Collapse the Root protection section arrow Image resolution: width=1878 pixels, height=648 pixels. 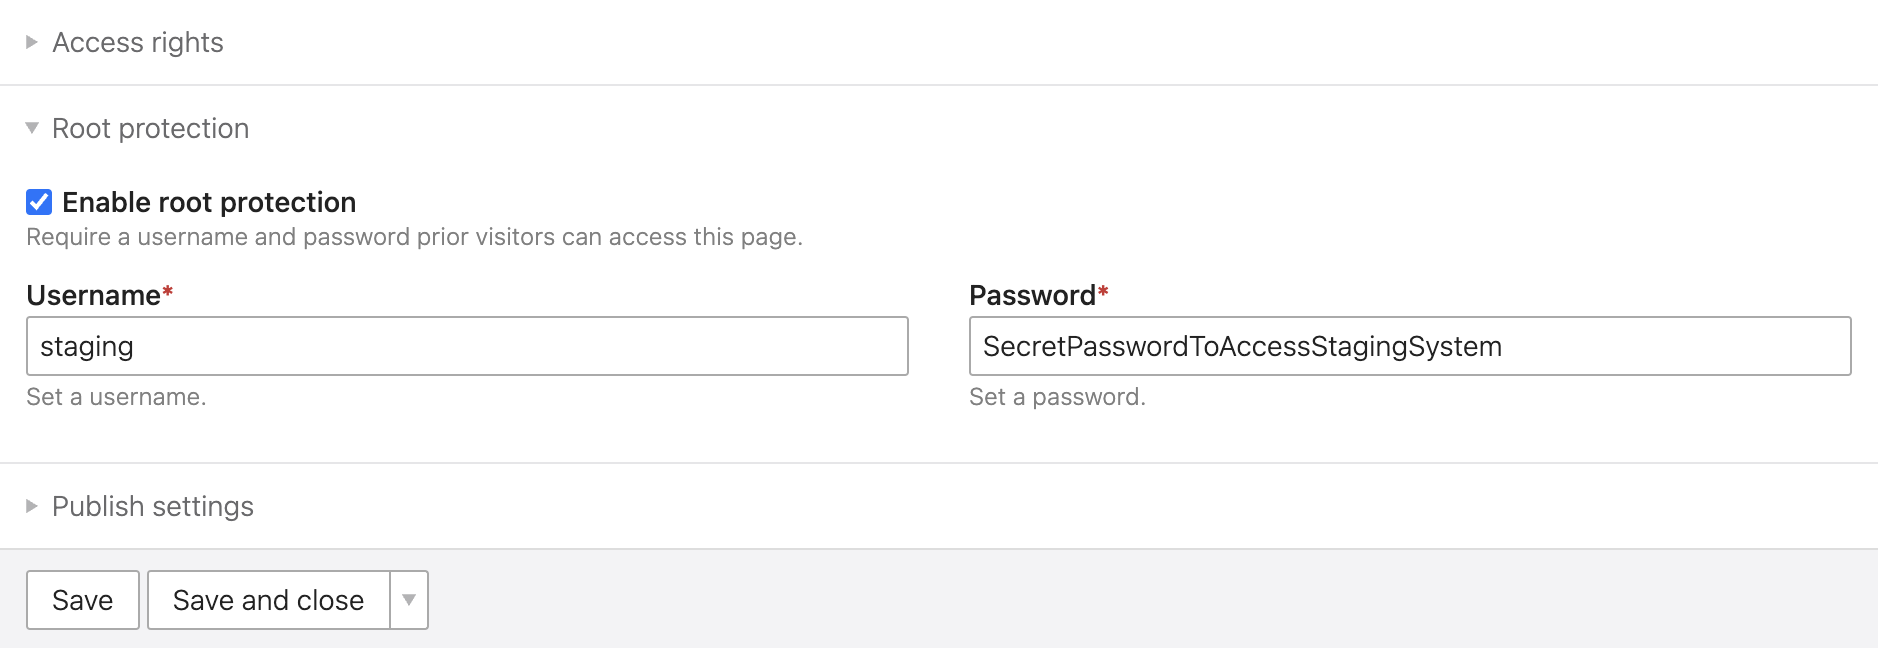click(32, 128)
